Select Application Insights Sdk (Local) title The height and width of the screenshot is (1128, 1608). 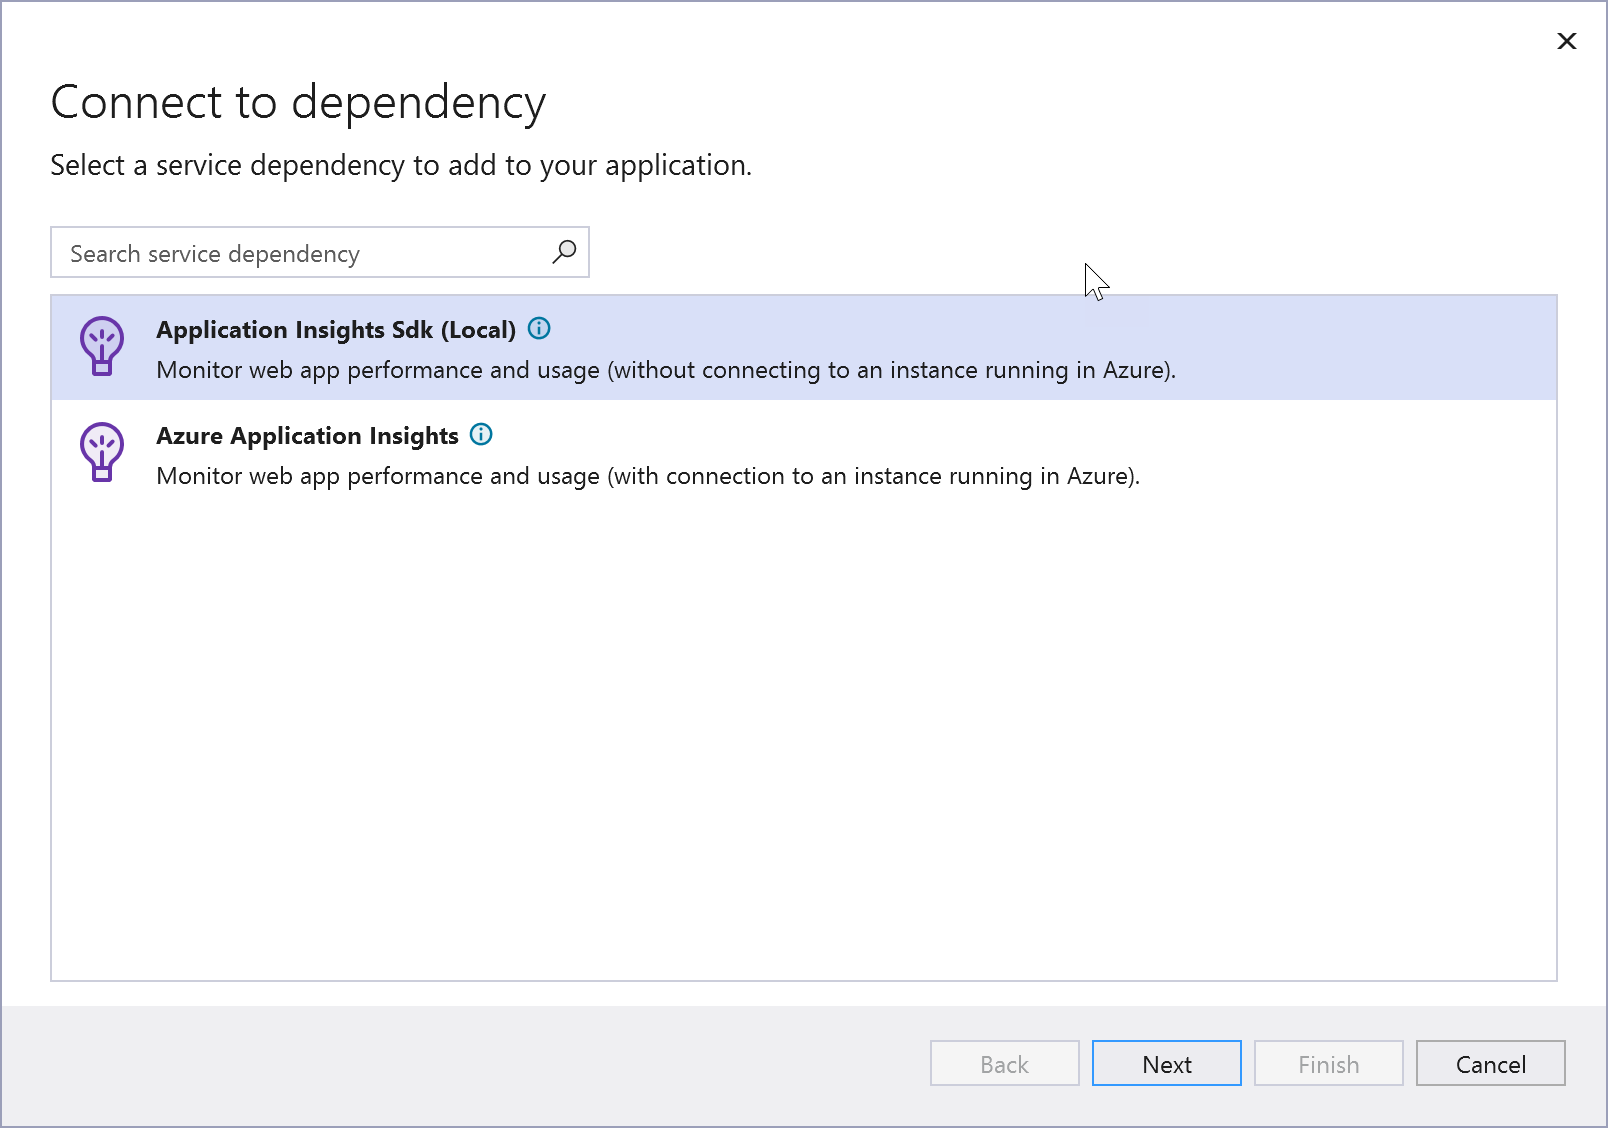pyautogui.click(x=336, y=330)
